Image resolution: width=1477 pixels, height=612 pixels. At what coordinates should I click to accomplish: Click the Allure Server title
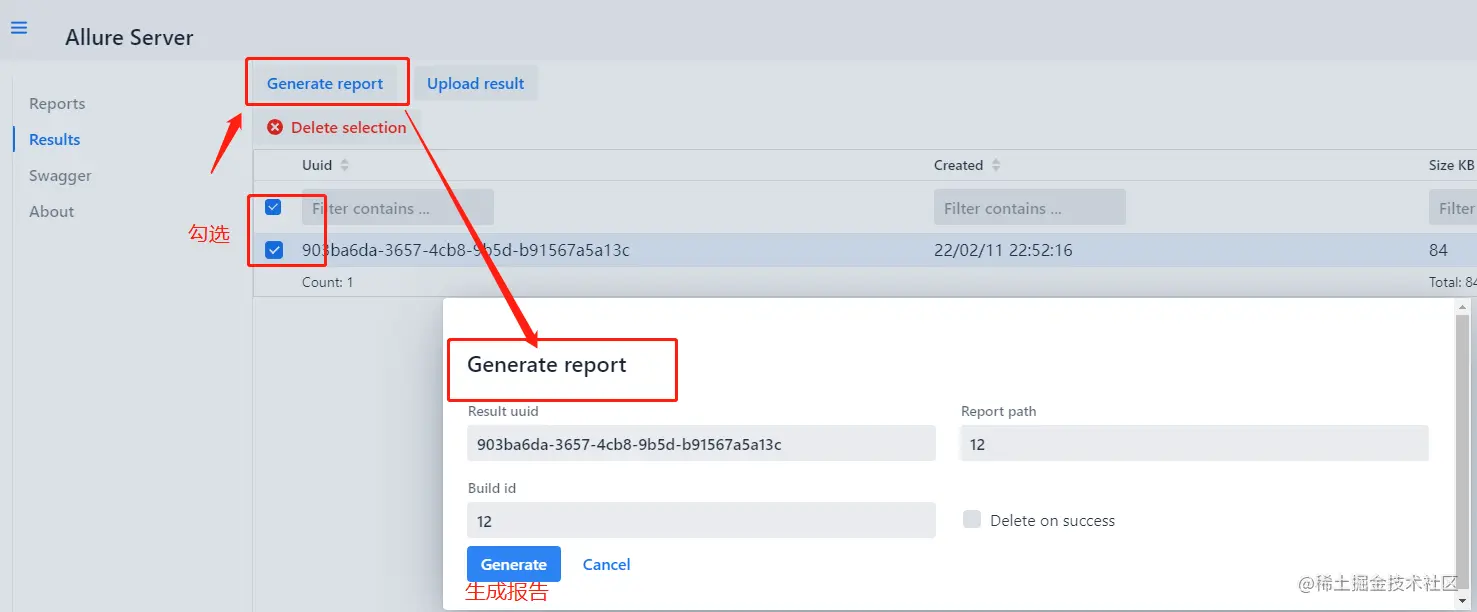[129, 38]
